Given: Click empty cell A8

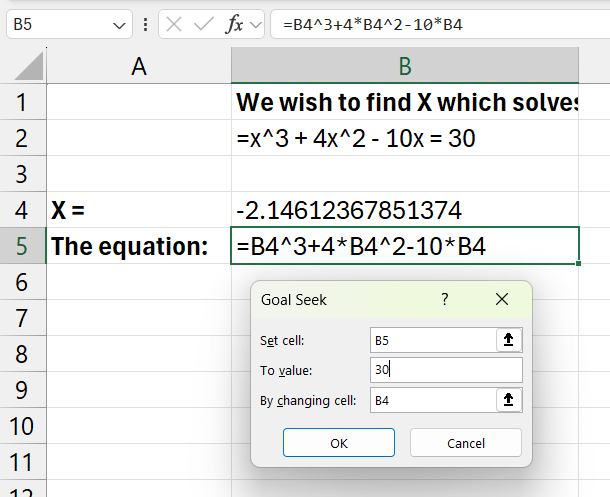Looking at the screenshot, I should [x=139, y=354].
